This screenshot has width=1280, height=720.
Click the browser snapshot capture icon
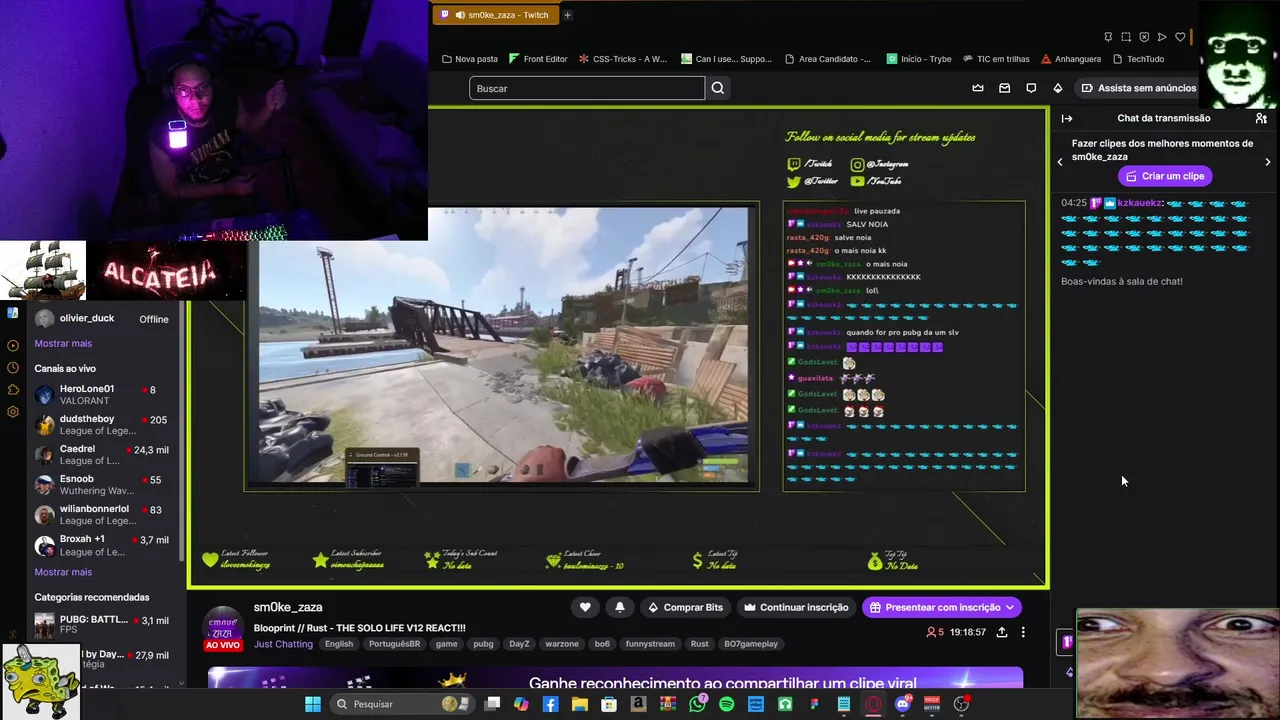pos(1126,37)
